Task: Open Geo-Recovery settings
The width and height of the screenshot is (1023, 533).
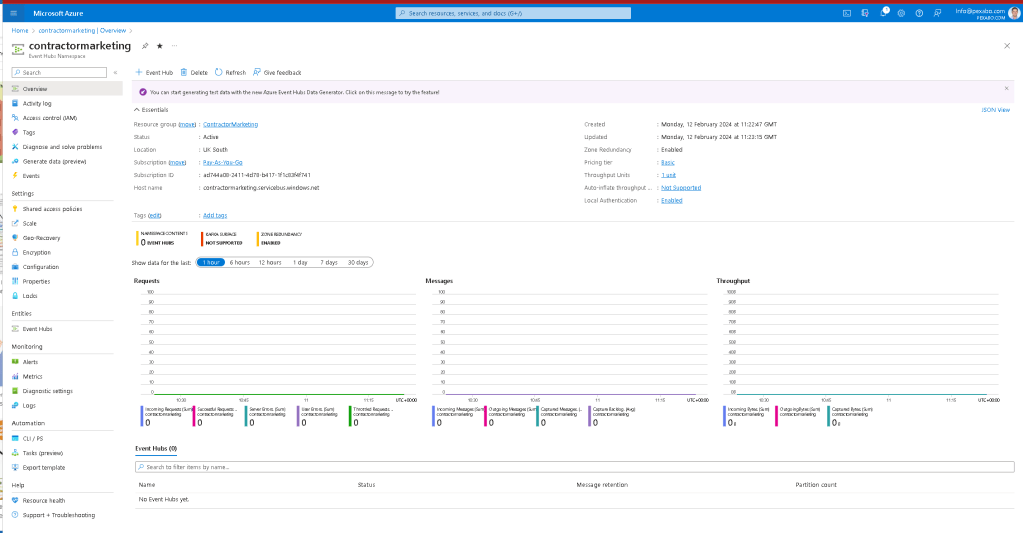Action: click(41, 238)
